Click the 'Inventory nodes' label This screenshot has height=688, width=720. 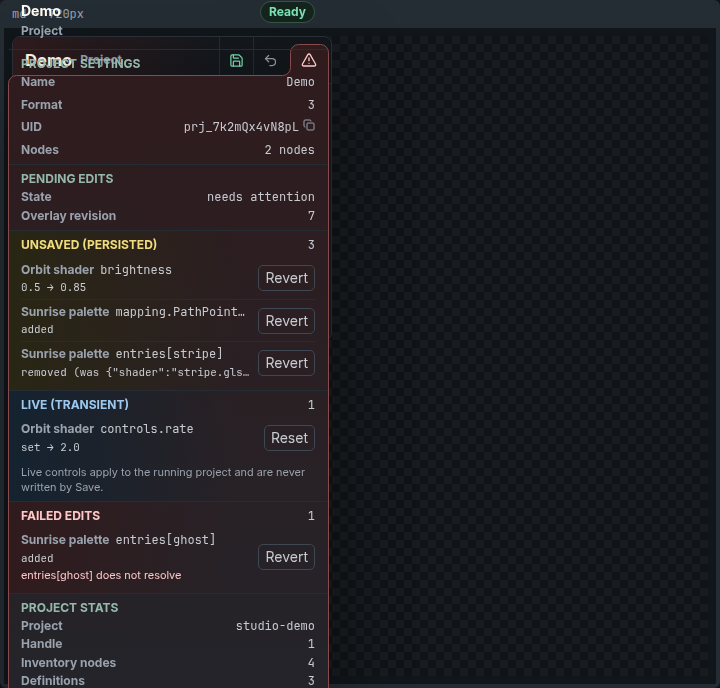tap(68, 662)
